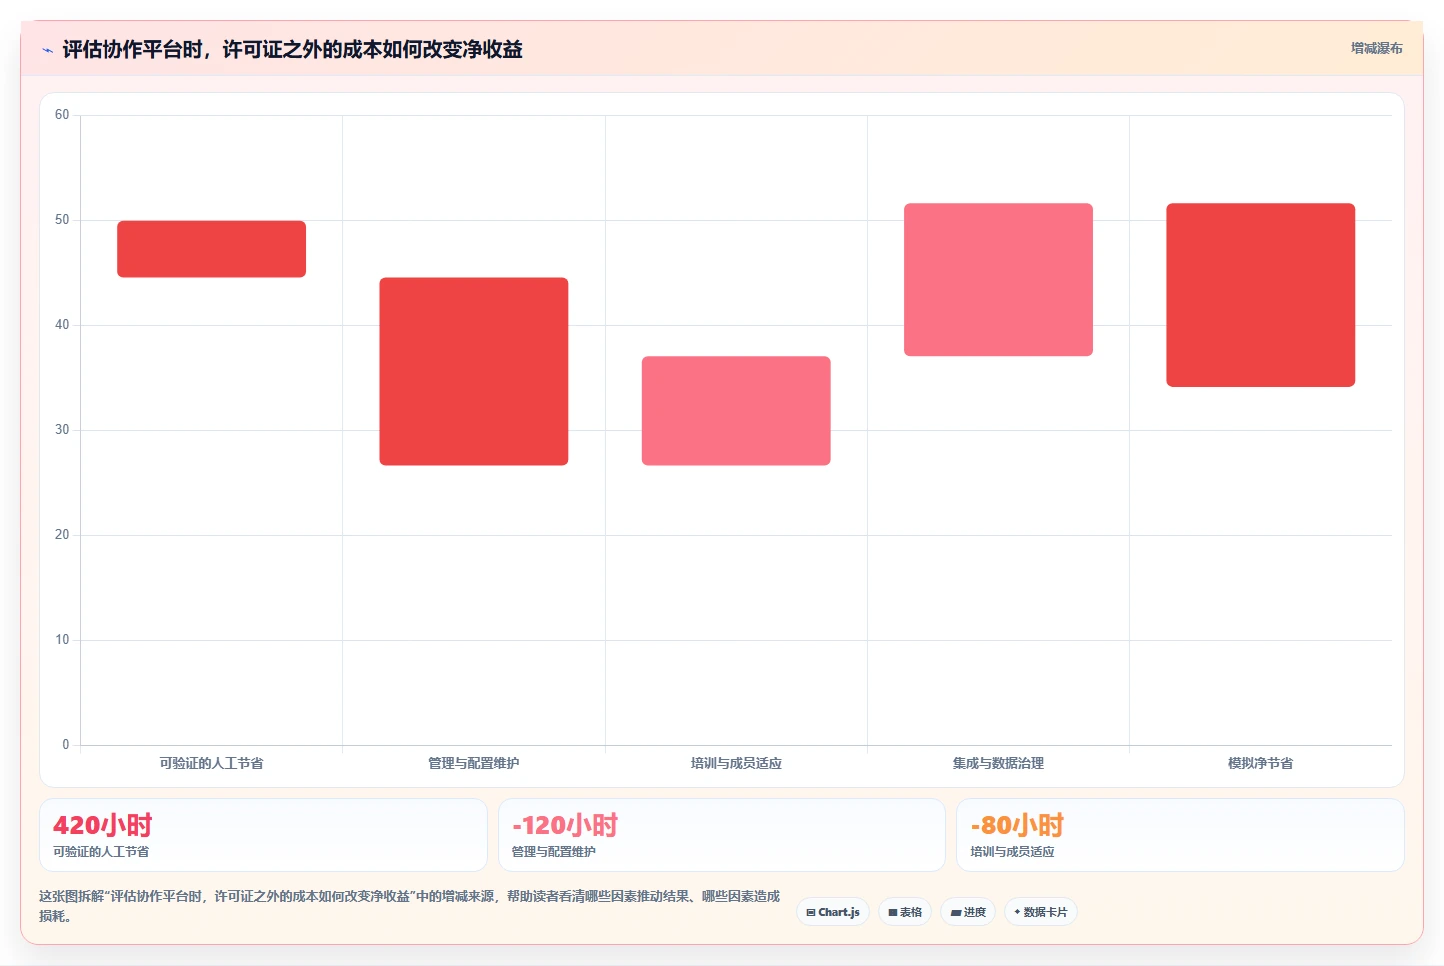Click the 420小时 value card
The image size is (1444, 966).
(263, 835)
